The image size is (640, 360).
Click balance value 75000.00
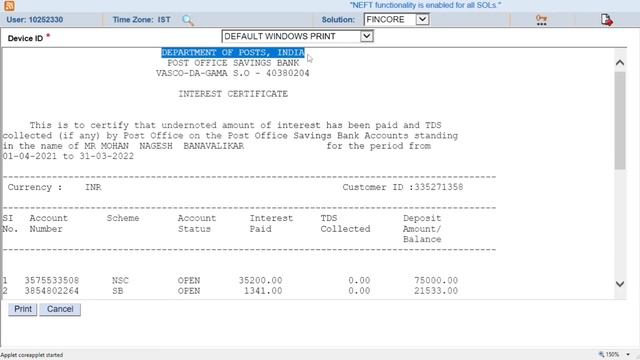[436, 280]
